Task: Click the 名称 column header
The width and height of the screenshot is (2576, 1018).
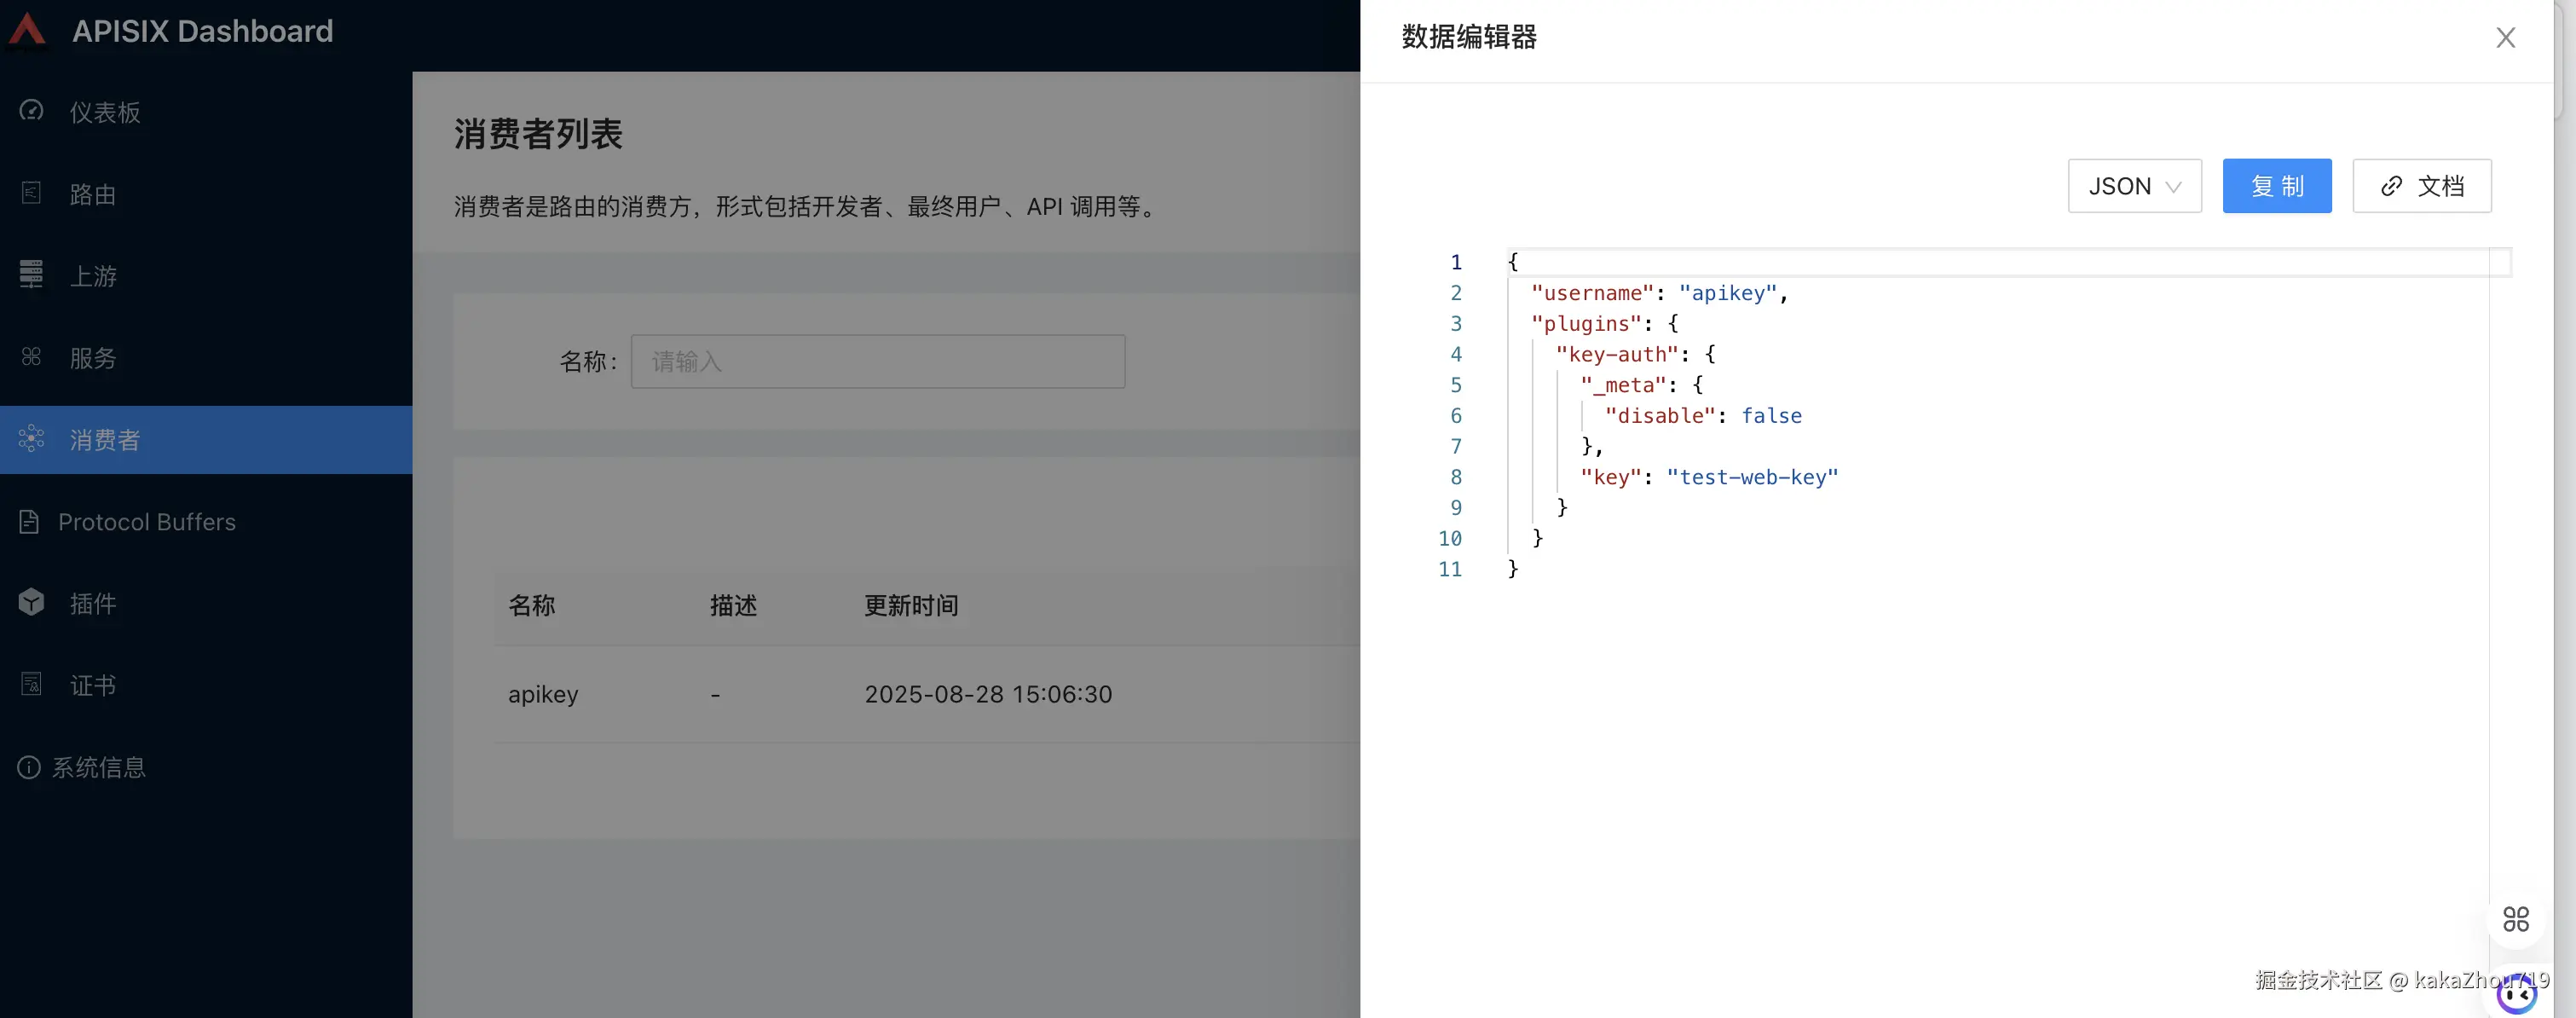Action: pos(532,605)
